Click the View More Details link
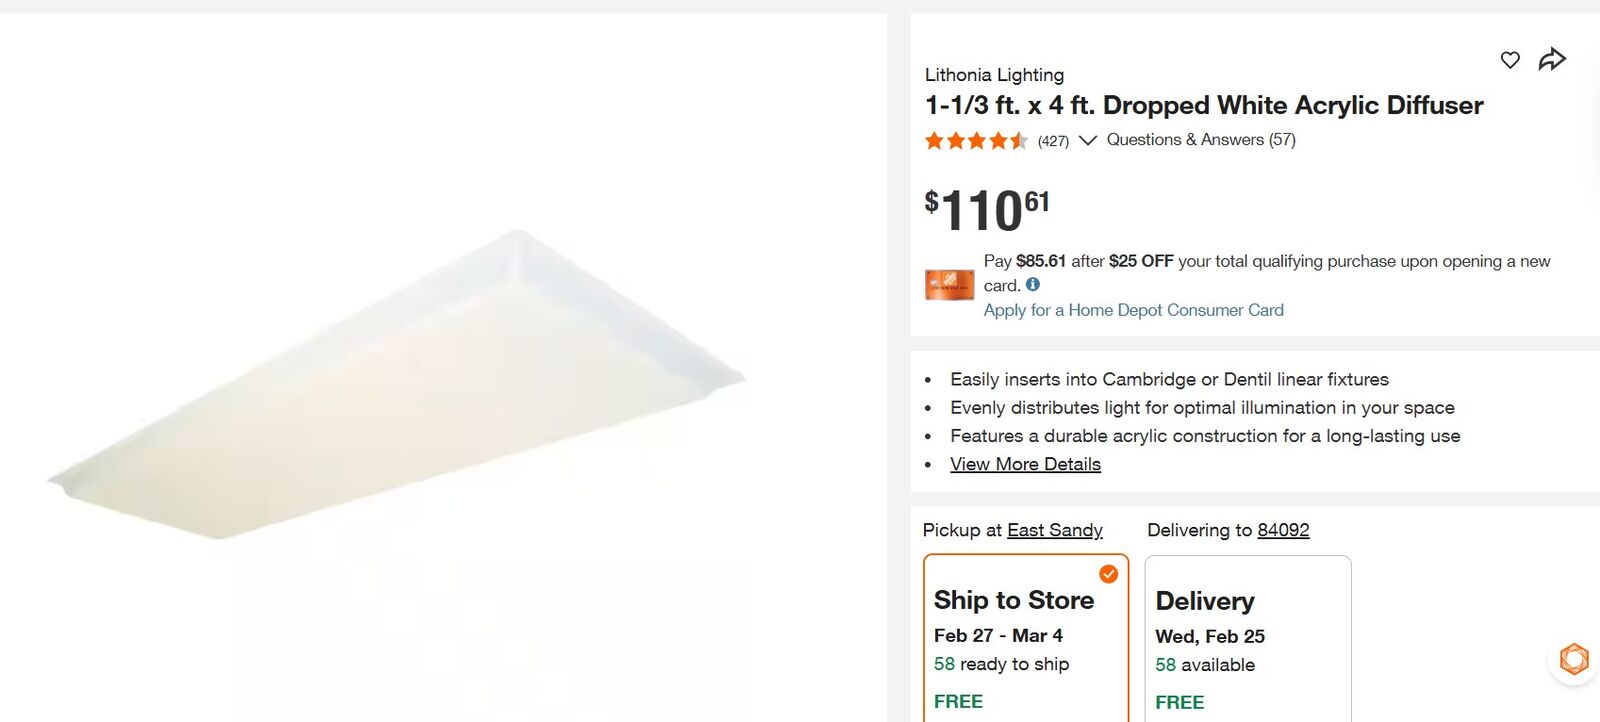 click(1025, 464)
